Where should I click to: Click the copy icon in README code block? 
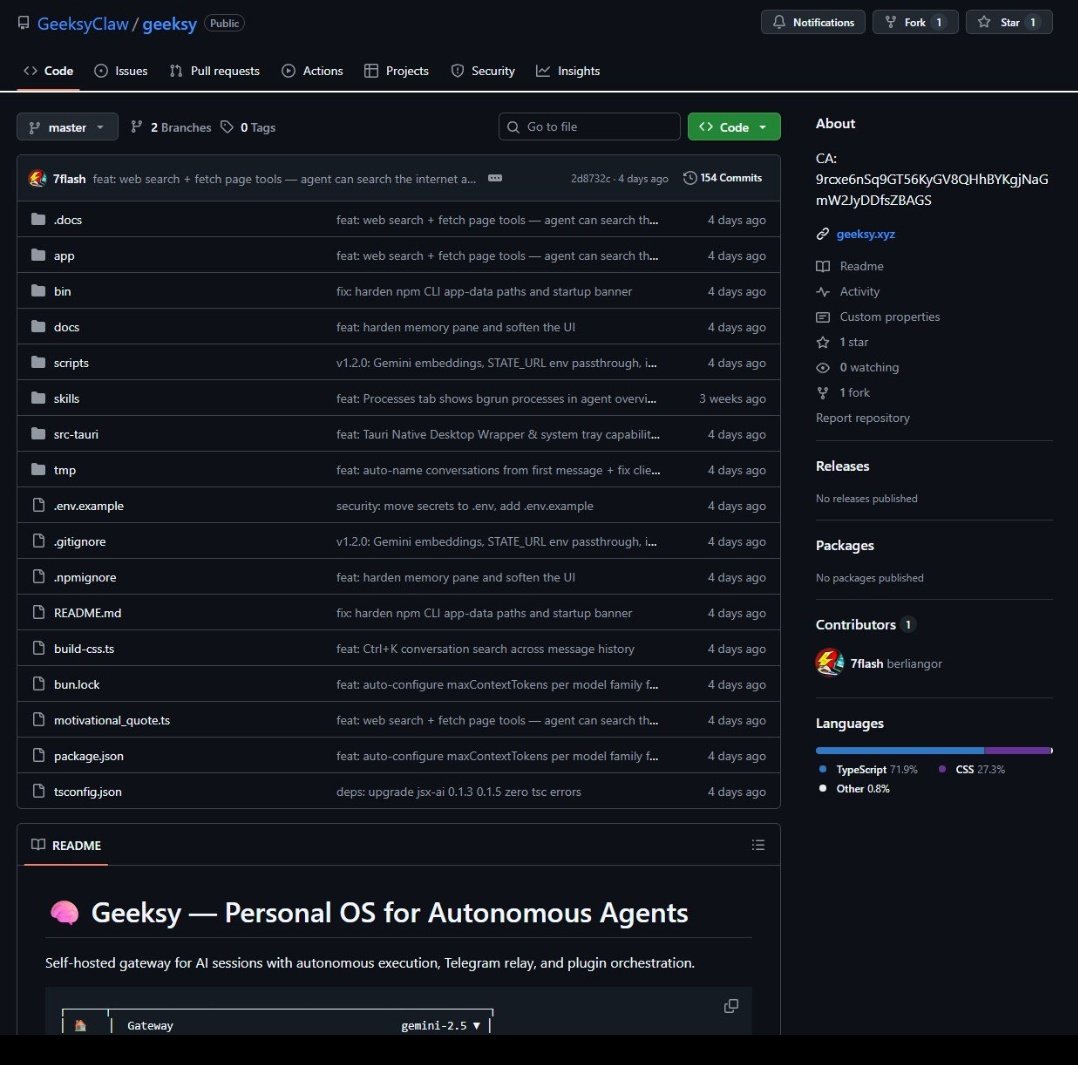tap(731, 1006)
